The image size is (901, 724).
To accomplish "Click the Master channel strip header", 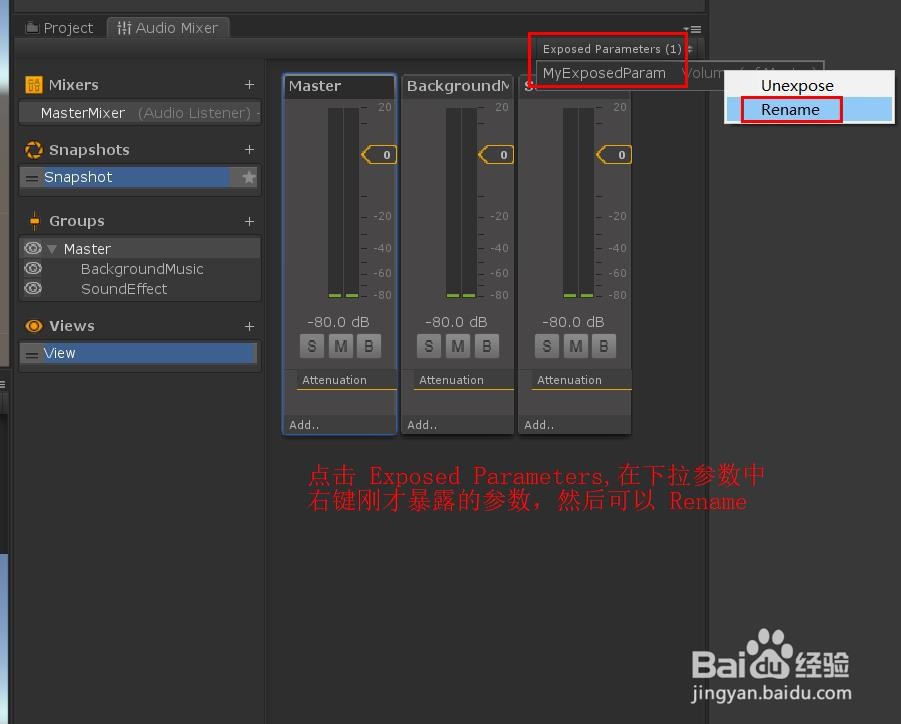I will (340, 86).
